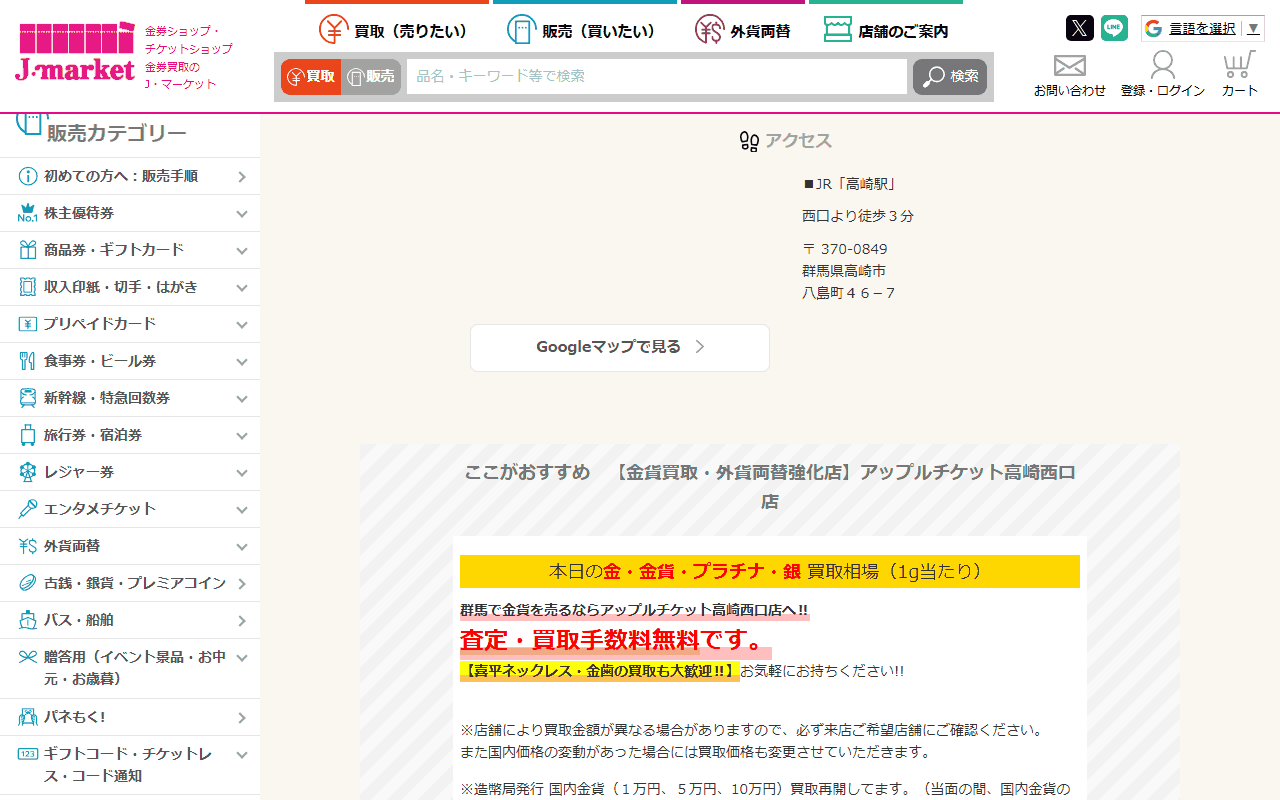Click the 西口より徒歩３分 text

coord(858,216)
